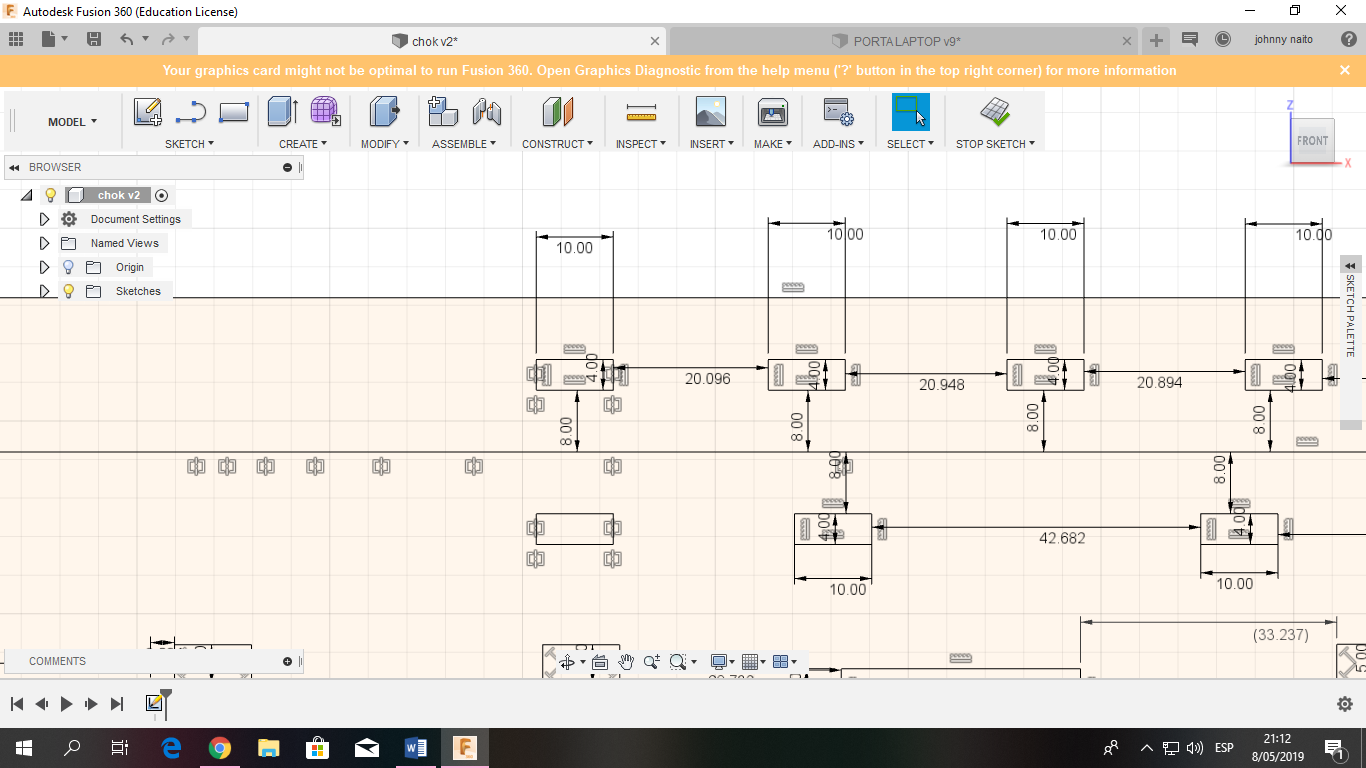
Task: Click the Scripts and Add-Ins icon
Action: click(x=837, y=112)
